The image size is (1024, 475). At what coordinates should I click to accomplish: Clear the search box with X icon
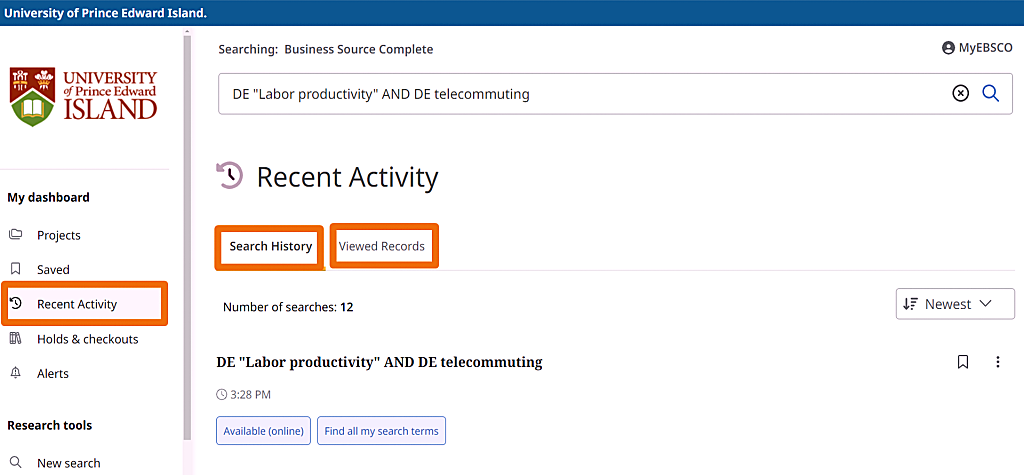(x=960, y=93)
